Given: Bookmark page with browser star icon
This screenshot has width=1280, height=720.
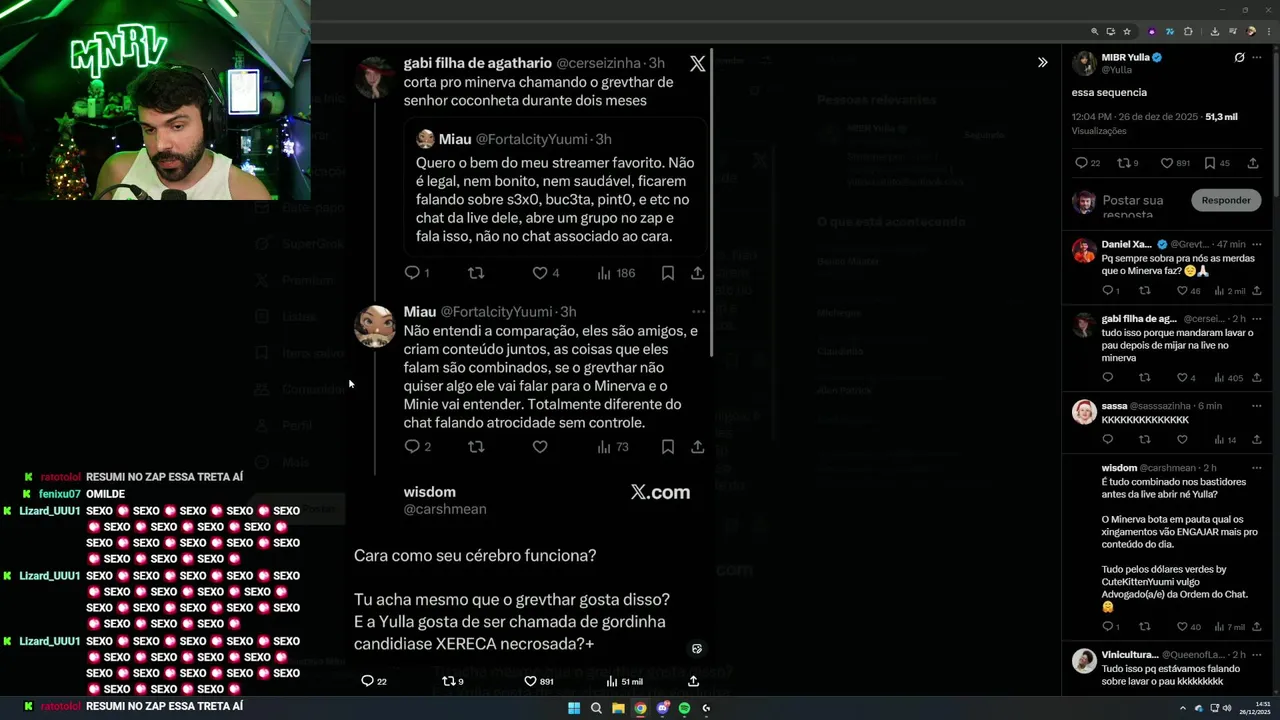Looking at the screenshot, I should pyautogui.click(x=1127, y=31).
